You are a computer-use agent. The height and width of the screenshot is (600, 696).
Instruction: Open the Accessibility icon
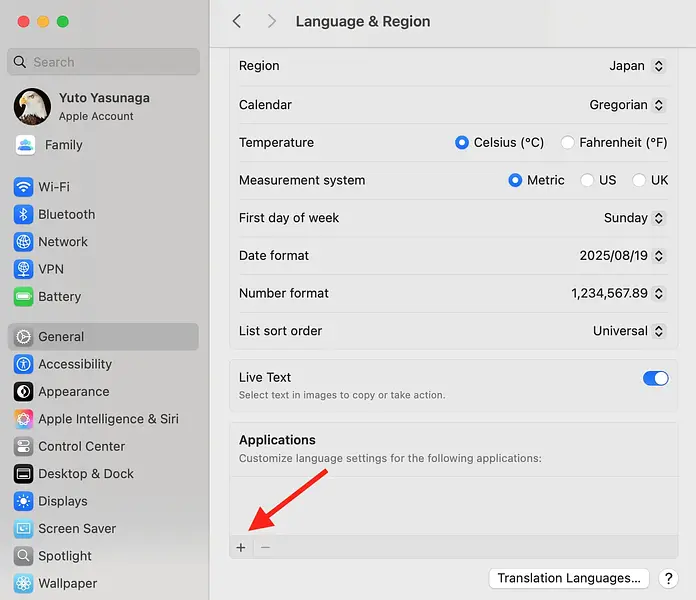[24, 364]
